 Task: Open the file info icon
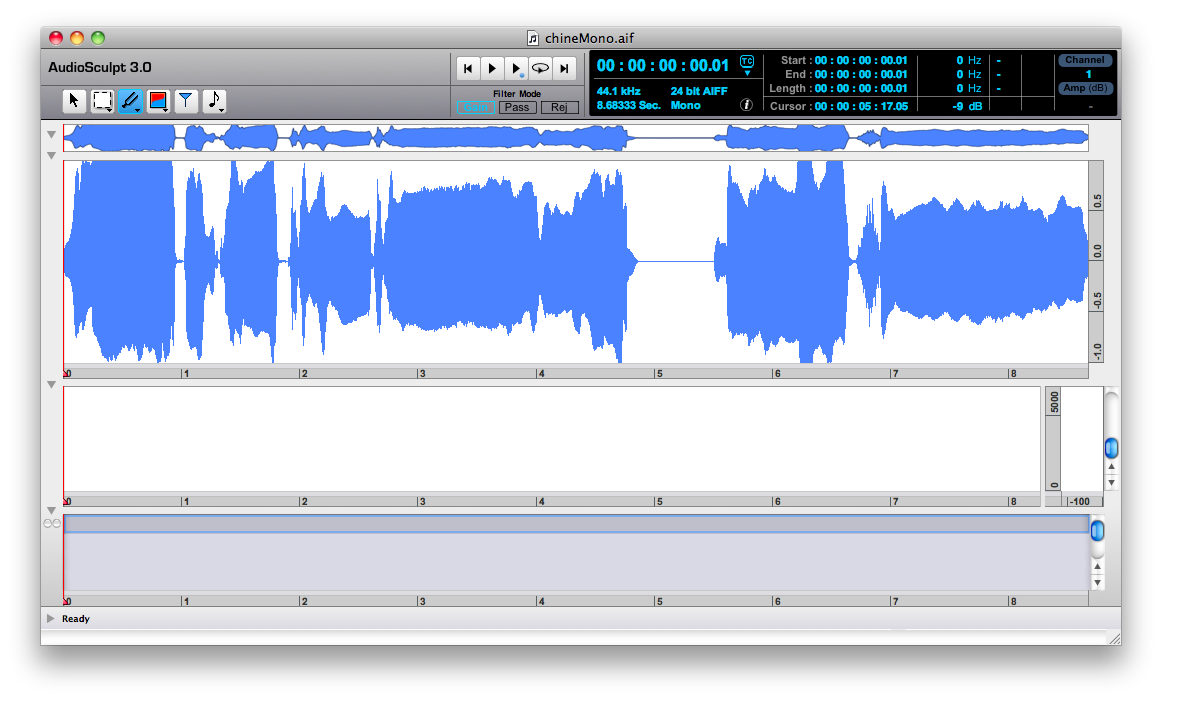coord(746,105)
